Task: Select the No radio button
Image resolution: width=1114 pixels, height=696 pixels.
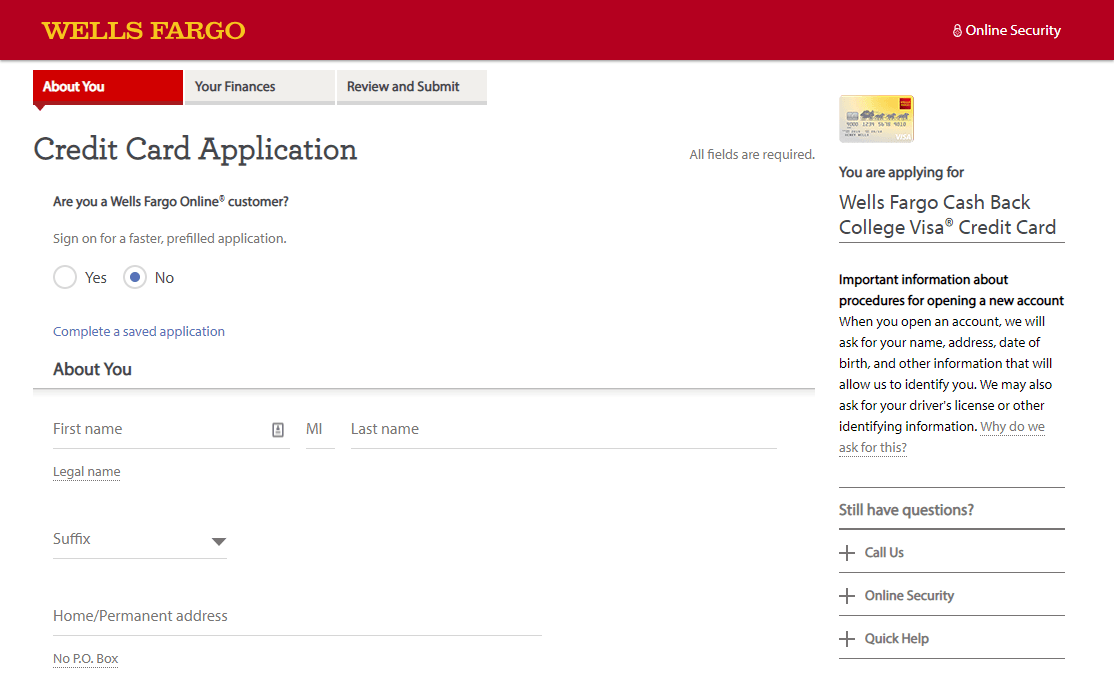Action: pyautogui.click(x=135, y=278)
